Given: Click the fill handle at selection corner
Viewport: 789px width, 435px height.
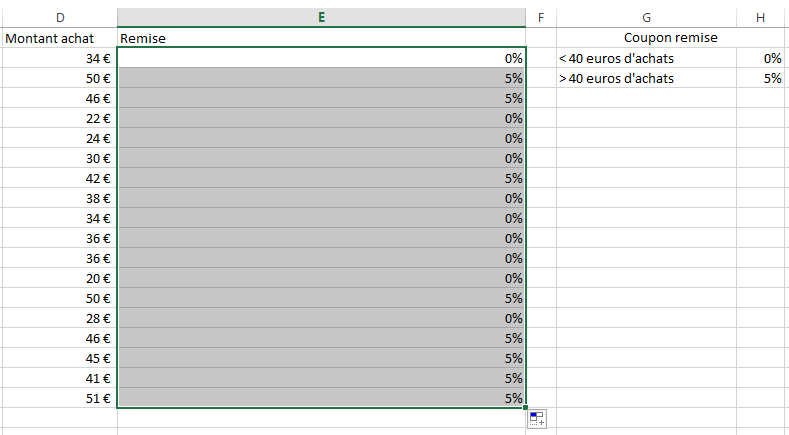Looking at the screenshot, I should (x=525, y=407).
